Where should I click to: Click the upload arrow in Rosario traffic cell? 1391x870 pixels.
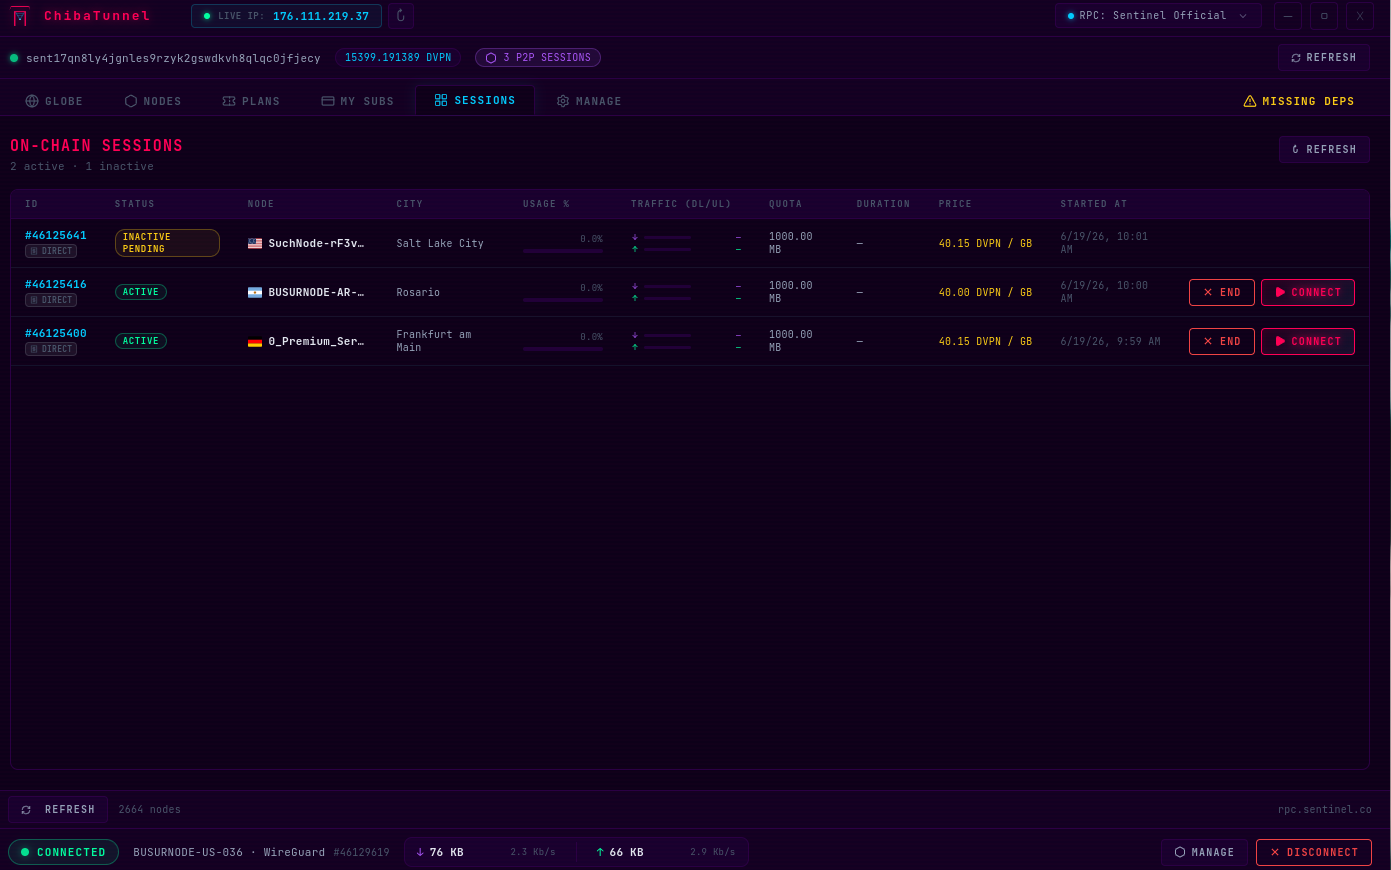coord(635,298)
